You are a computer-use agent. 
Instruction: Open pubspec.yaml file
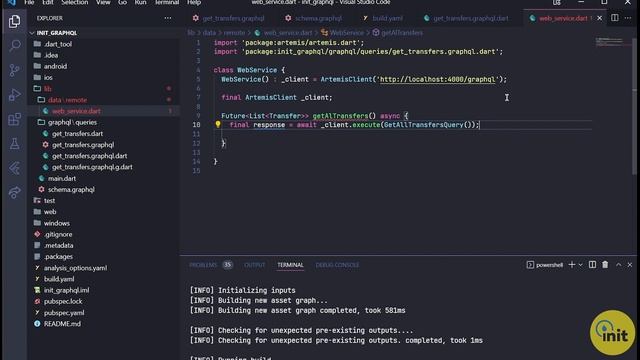click(64, 313)
